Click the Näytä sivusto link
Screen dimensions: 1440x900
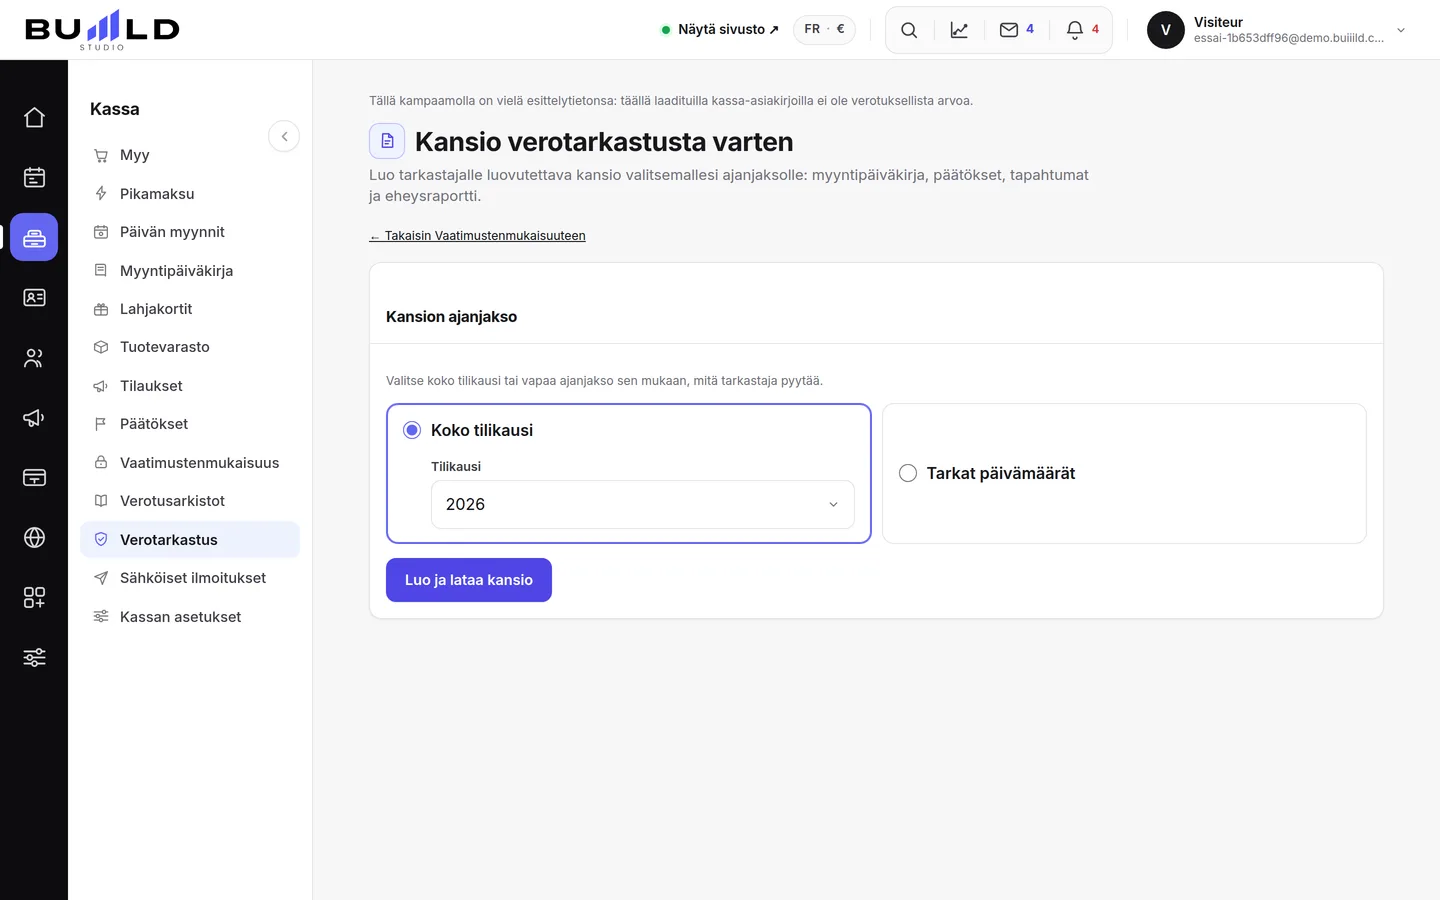coord(720,29)
